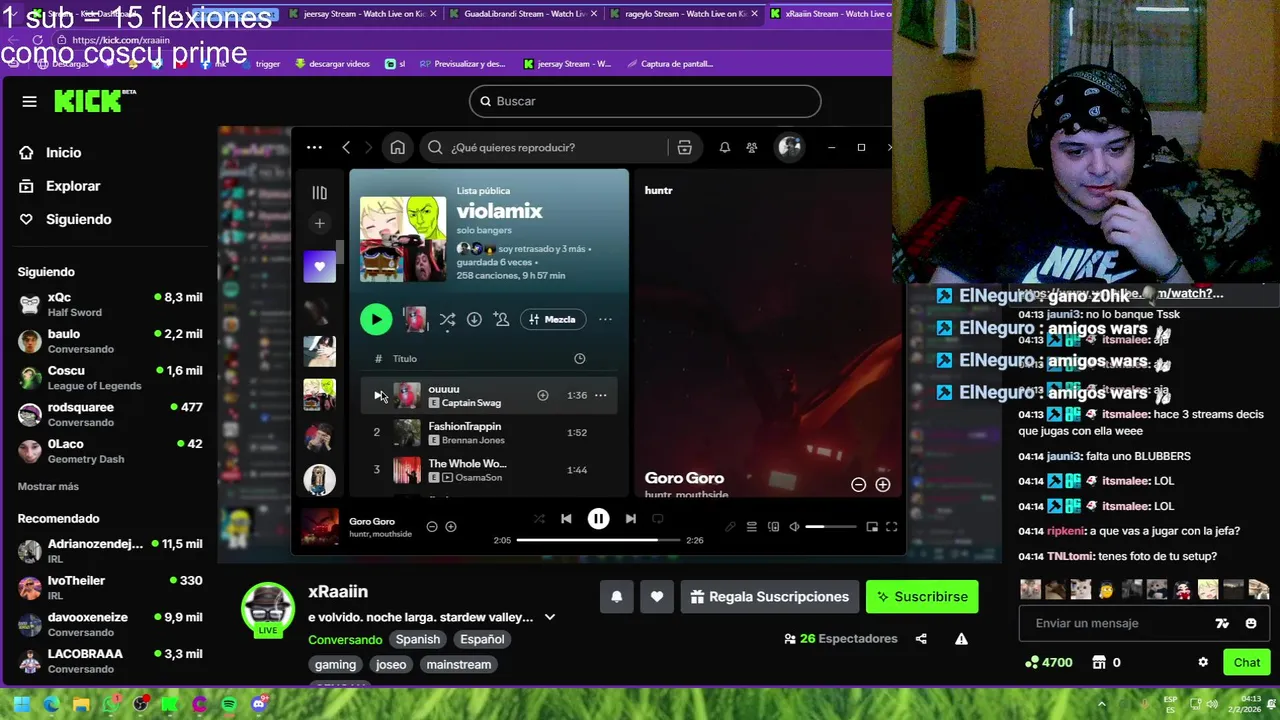This screenshot has height=720, width=1280.
Task: Open Spotify Home via house icon
Action: (397, 147)
